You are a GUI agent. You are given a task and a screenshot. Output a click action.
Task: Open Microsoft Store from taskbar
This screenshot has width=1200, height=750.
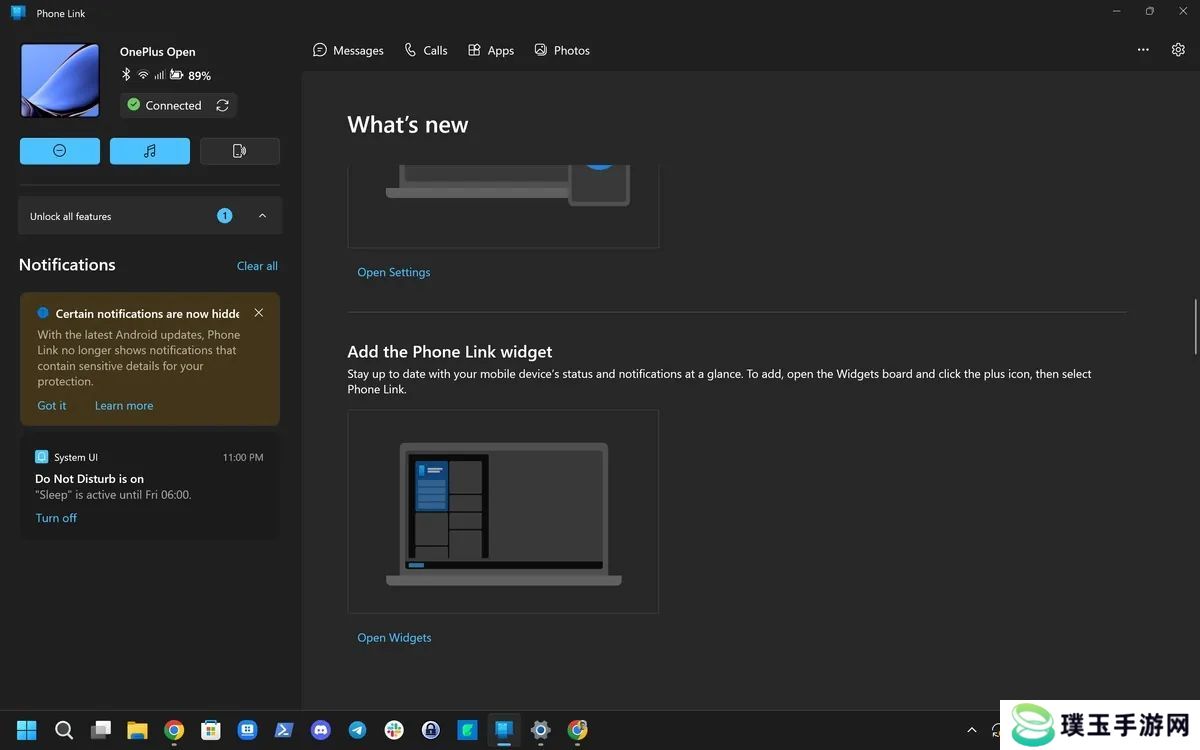pos(210,730)
